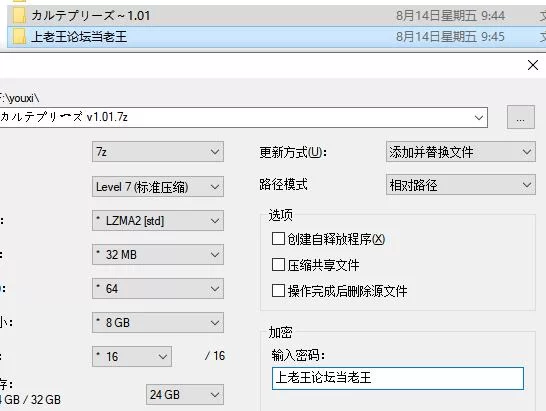Open the 32 MB dictionary size dropdown

tap(158, 255)
